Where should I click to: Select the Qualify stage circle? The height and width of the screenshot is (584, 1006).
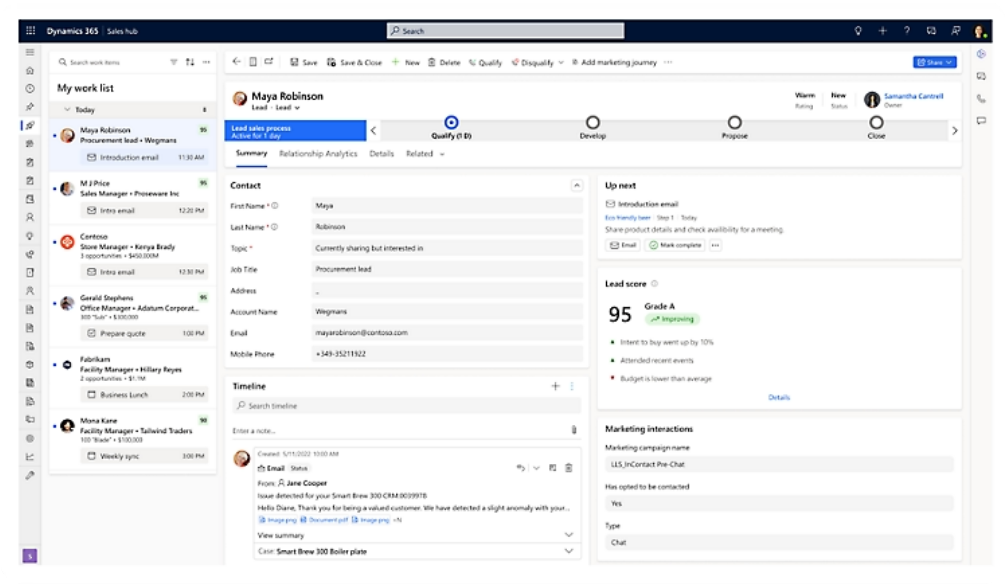[452, 122]
